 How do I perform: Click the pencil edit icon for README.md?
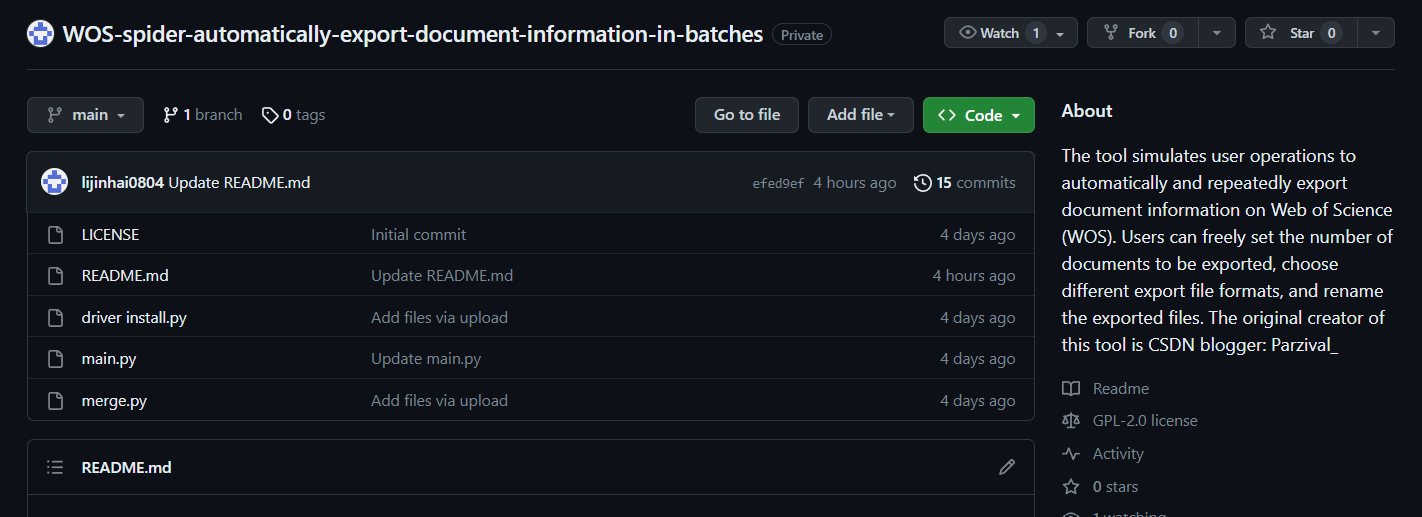pyautogui.click(x=1007, y=467)
